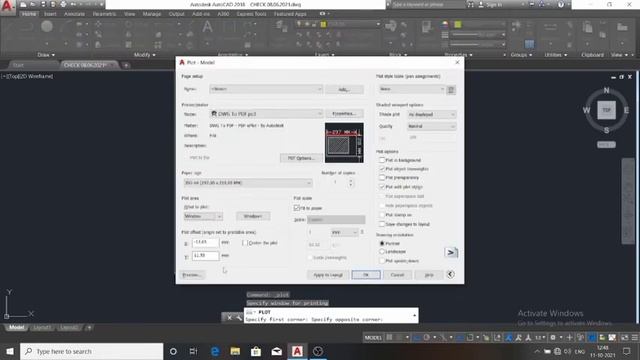Open the Shade plot dropdown
This screenshot has height=360, width=640.
point(431,115)
